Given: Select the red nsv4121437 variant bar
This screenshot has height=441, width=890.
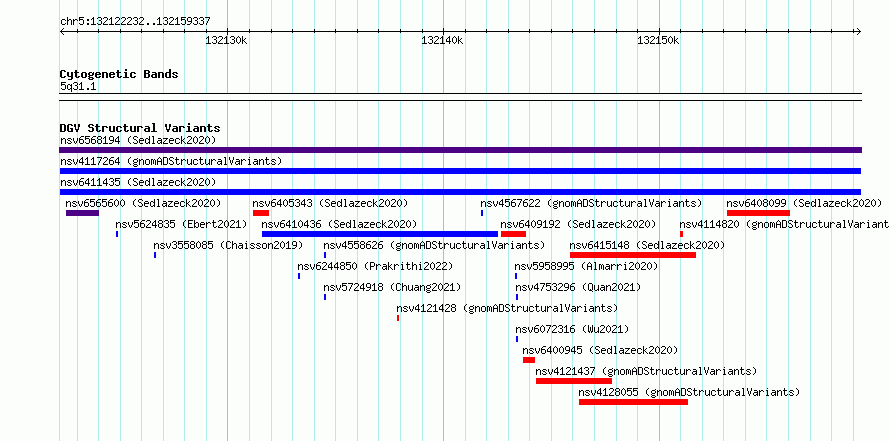Looking at the screenshot, I should 574,381.
